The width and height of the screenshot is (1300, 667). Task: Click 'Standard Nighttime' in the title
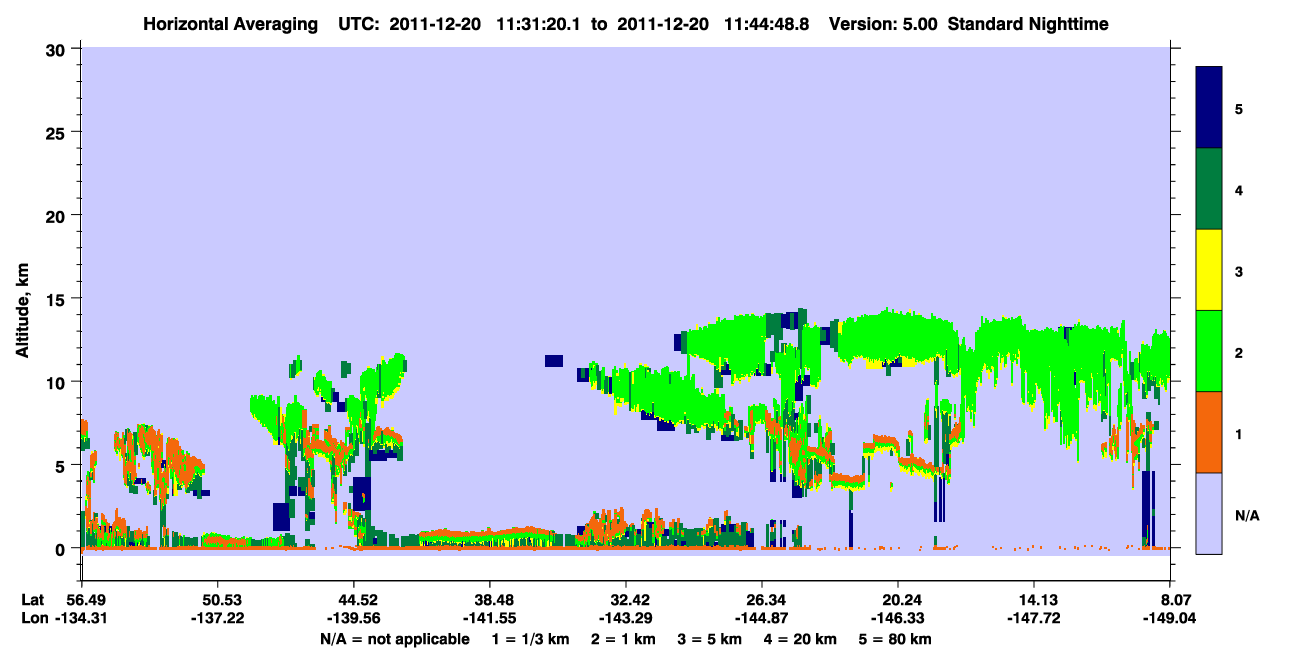1027,23
